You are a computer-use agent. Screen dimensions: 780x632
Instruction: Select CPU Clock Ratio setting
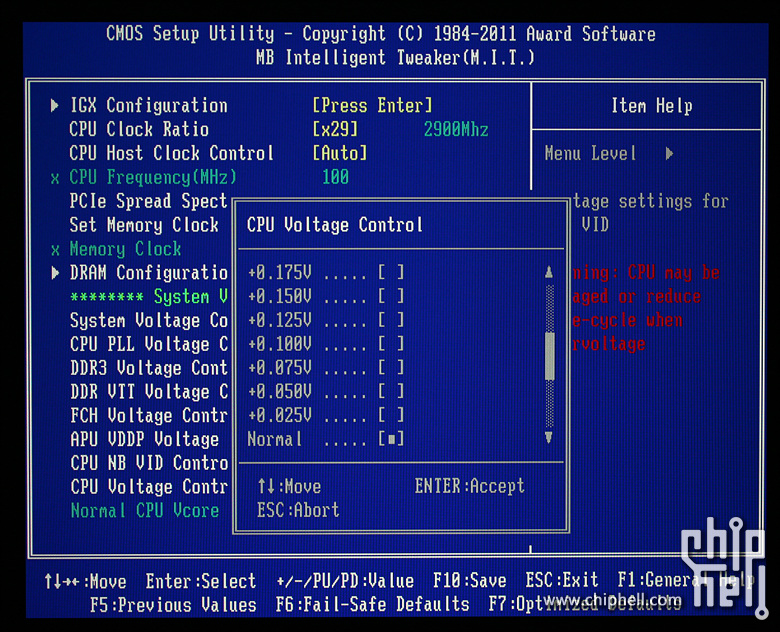[139, 129]
